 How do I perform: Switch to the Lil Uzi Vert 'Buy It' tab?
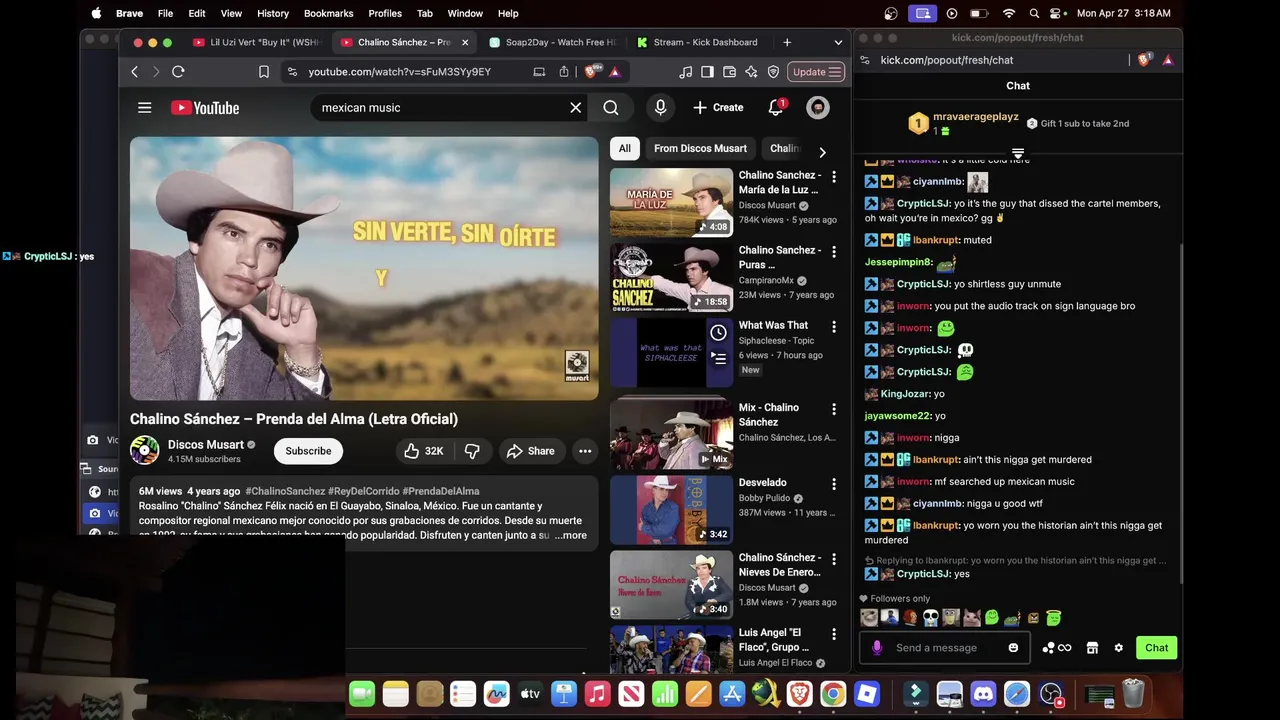(255, 42)
